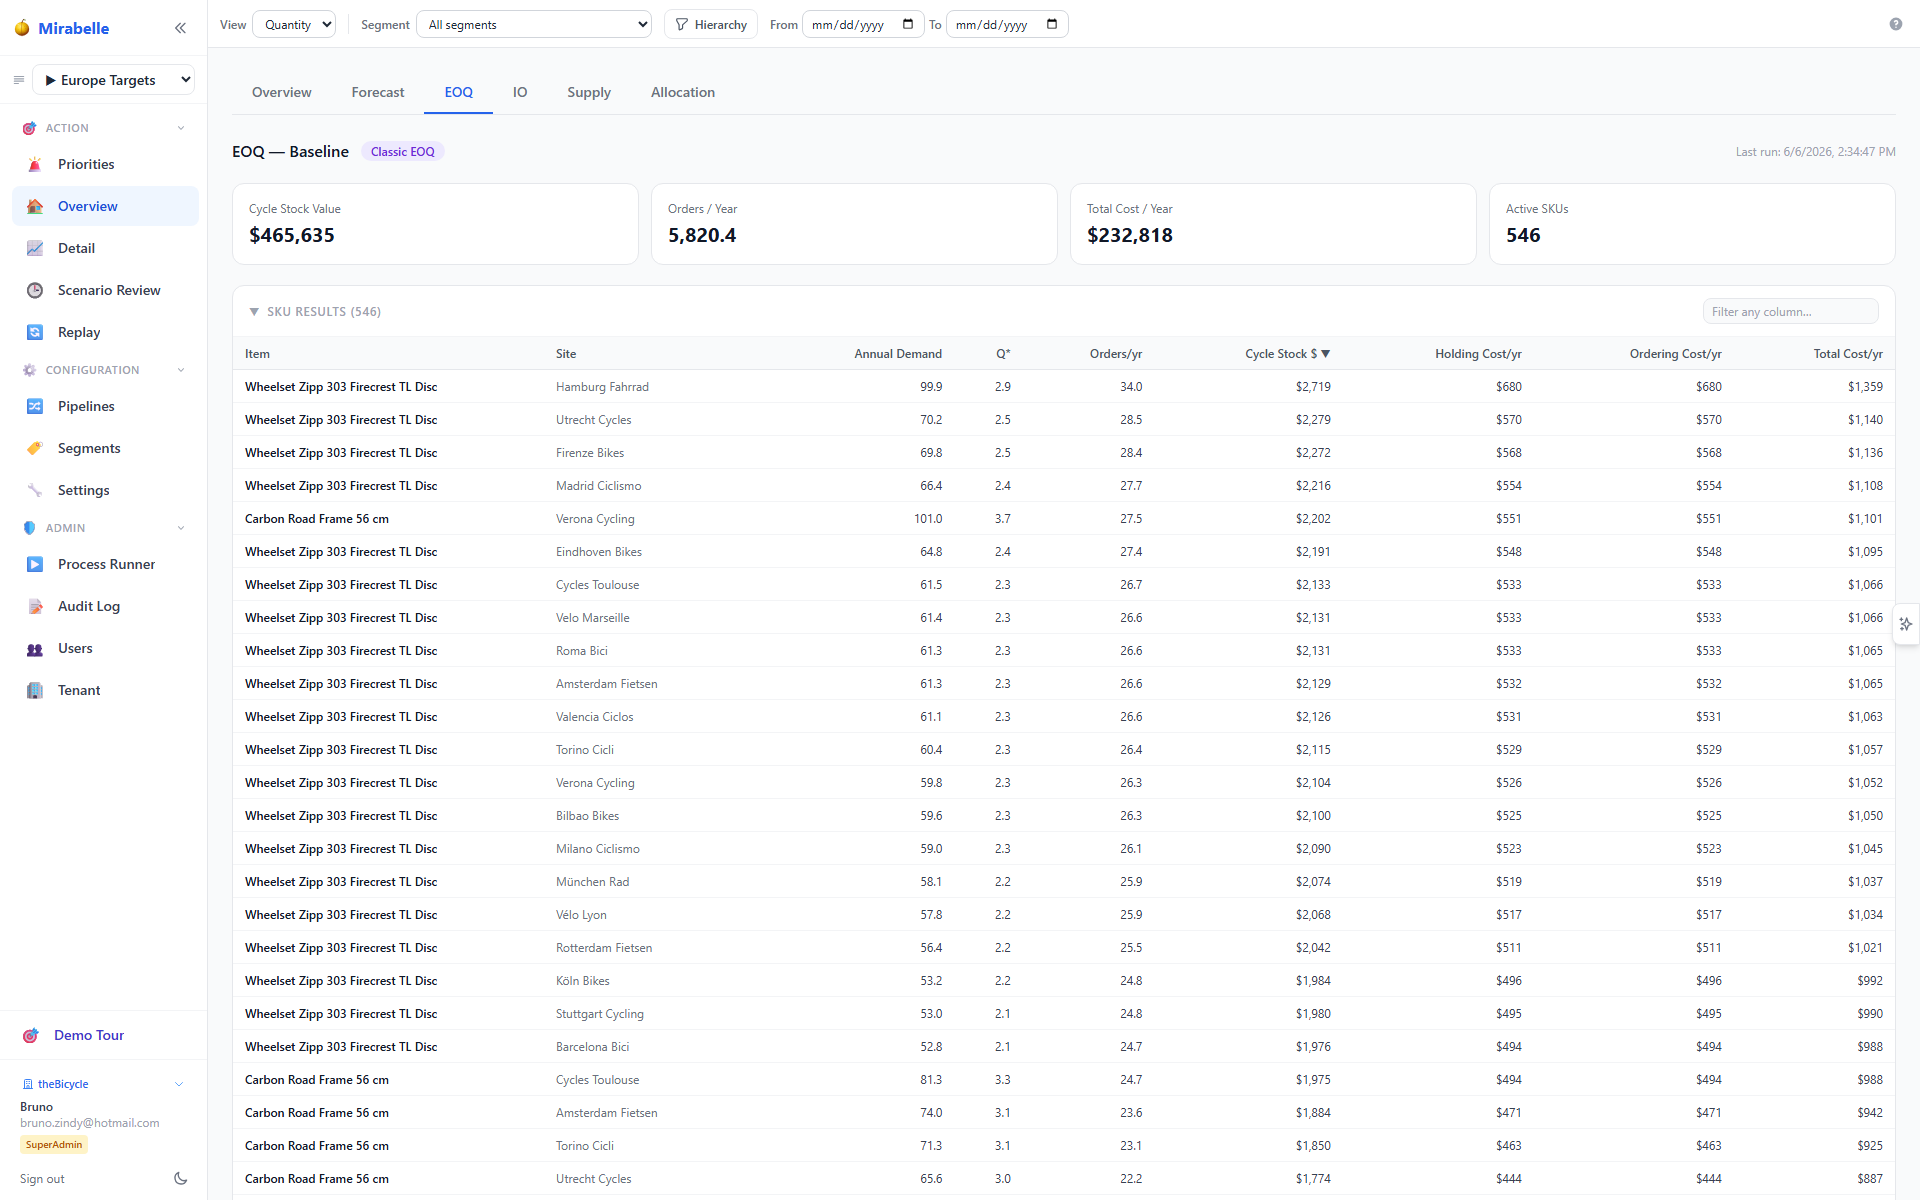Screen dimensions: 1920x1200
Task: Click the sparkle assistant icon on right edge
Action: (x=1906, y=624)
